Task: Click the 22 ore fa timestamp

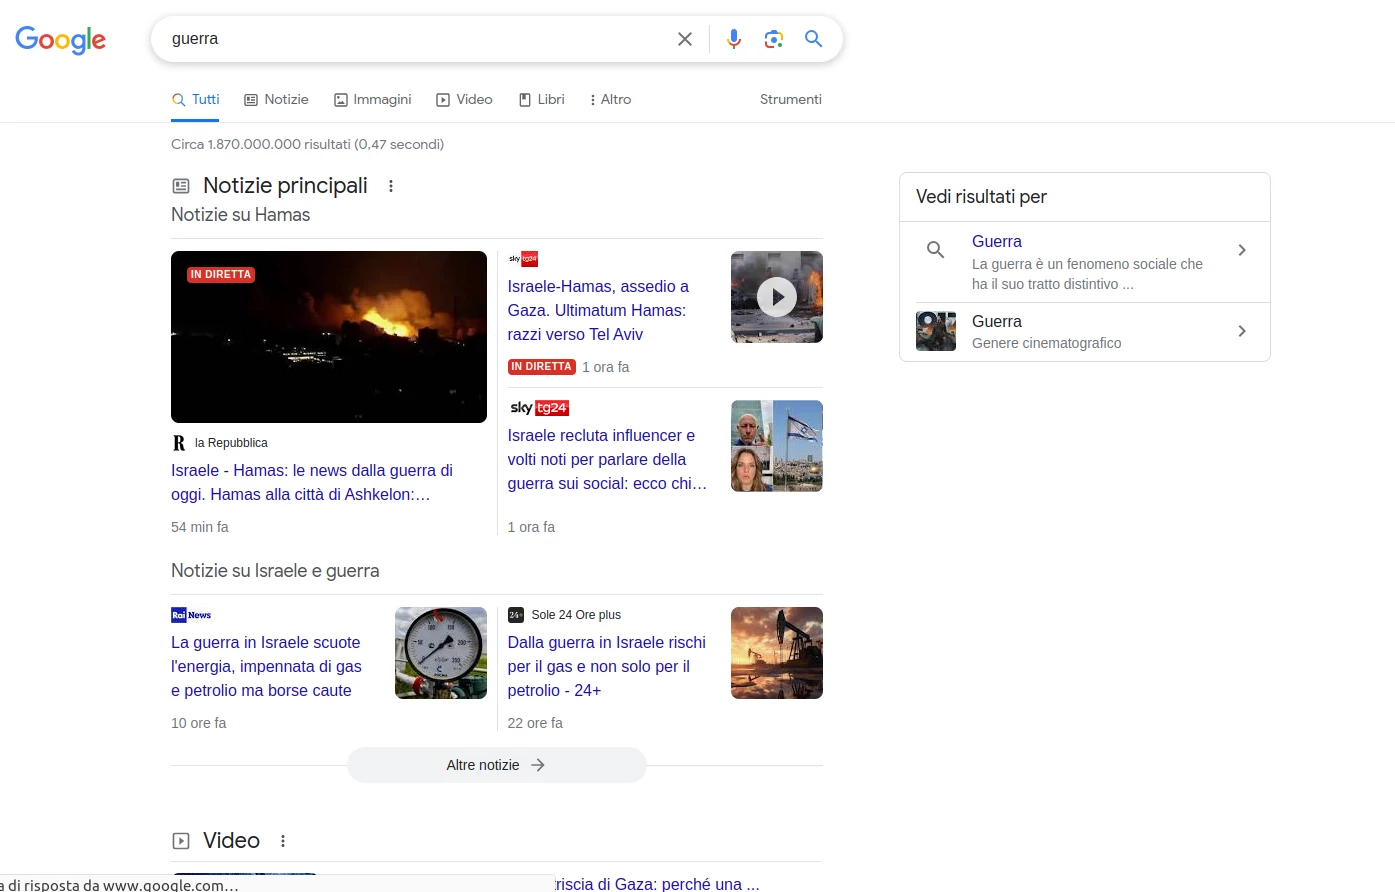Action: [535, 723]
